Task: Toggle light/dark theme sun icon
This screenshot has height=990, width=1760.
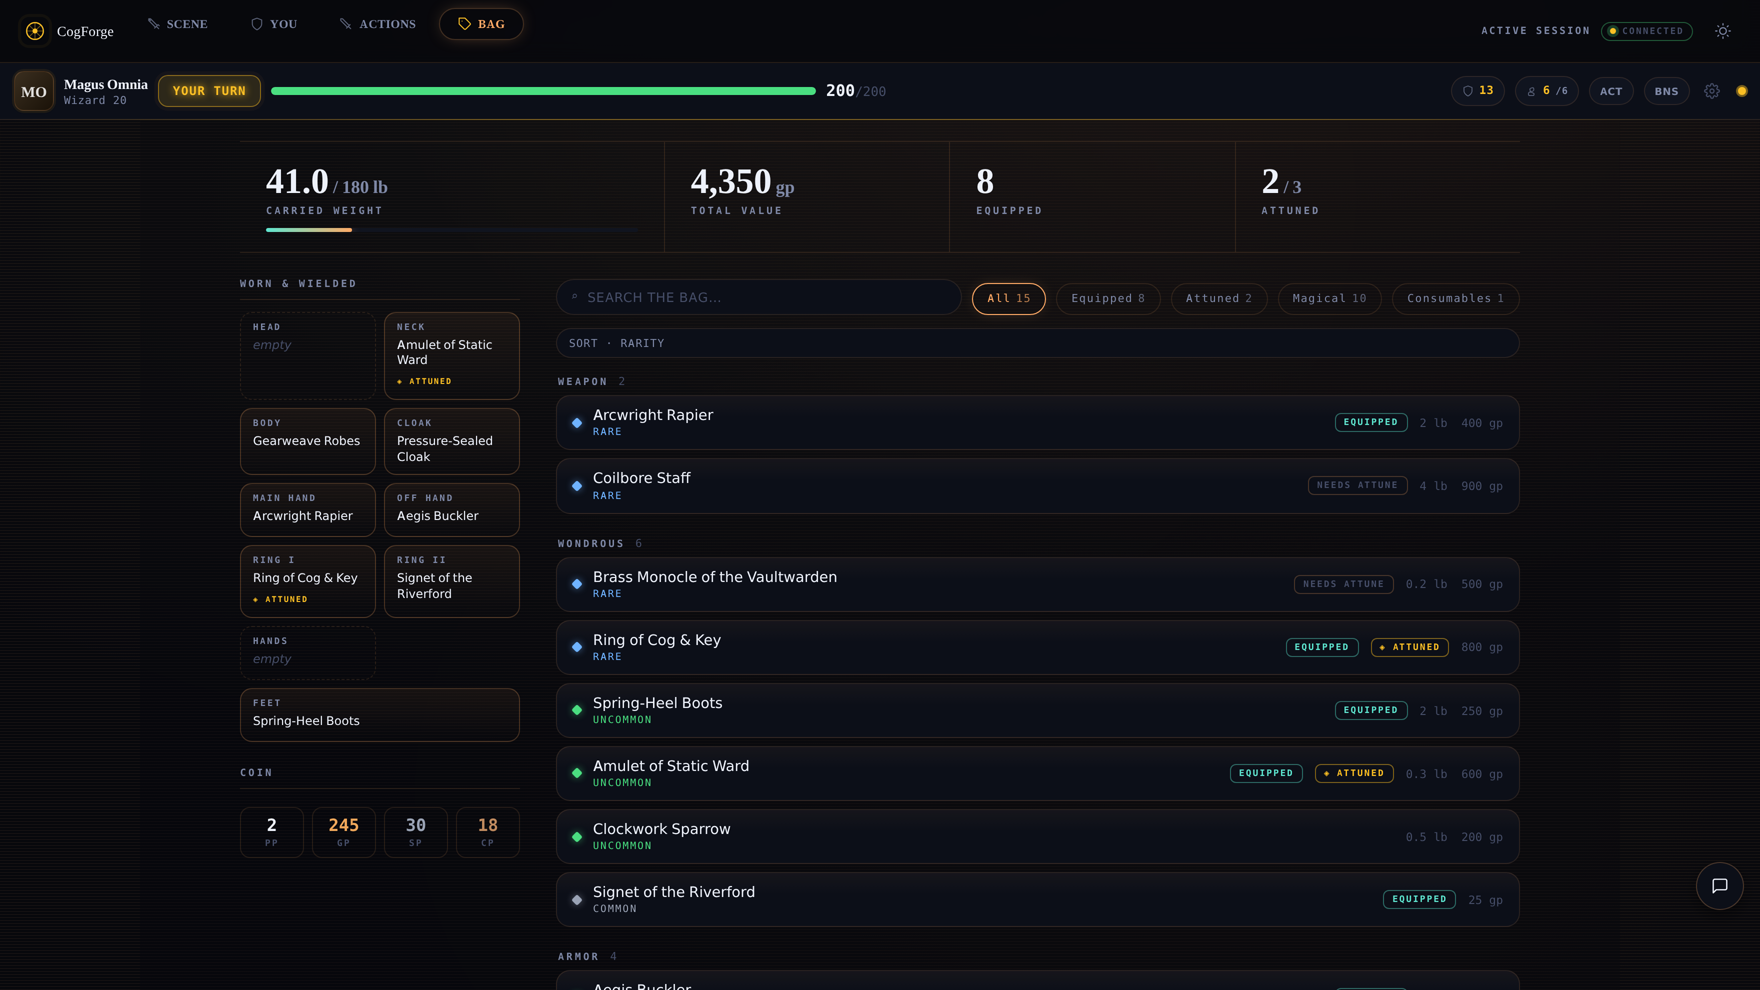Action: [1723, 31]
